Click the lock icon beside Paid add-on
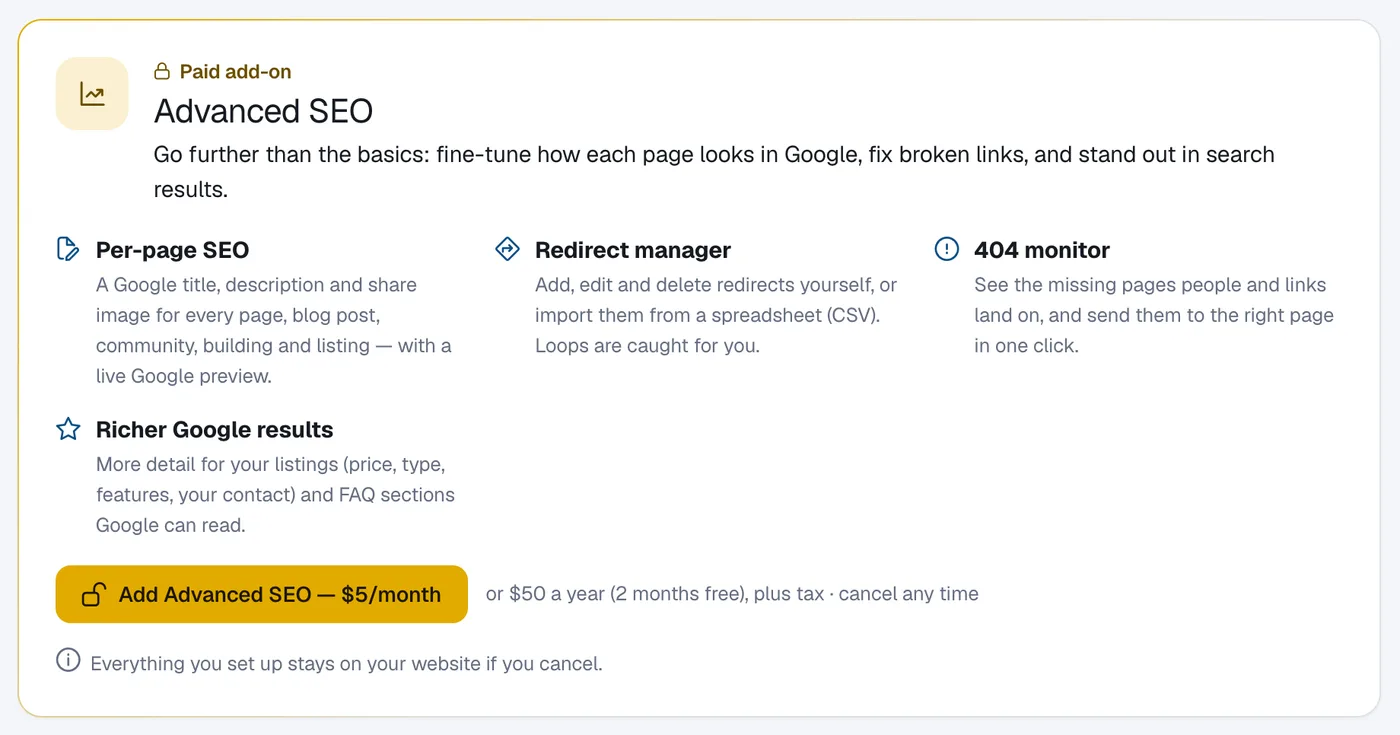The height and width of the screenshot is (735, 1400). 162,72
